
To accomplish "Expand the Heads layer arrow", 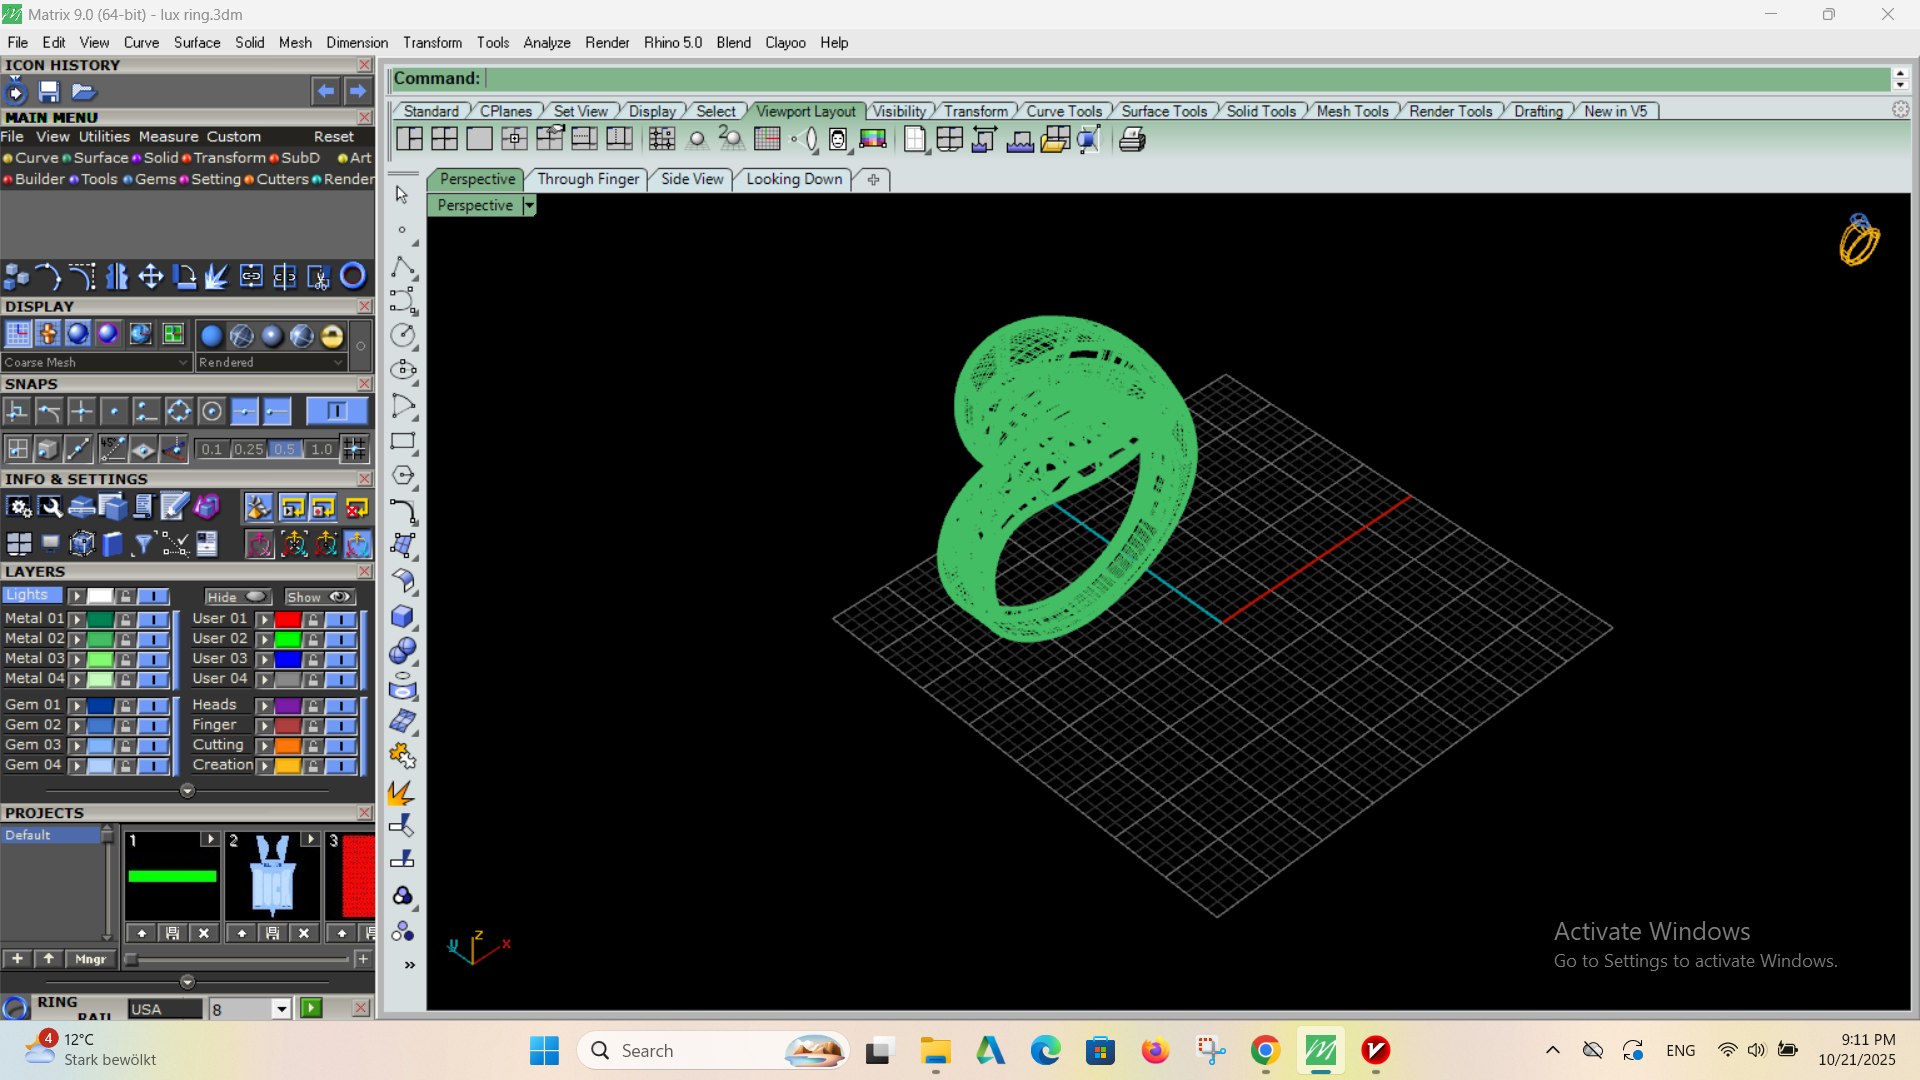I will (265, 706).
